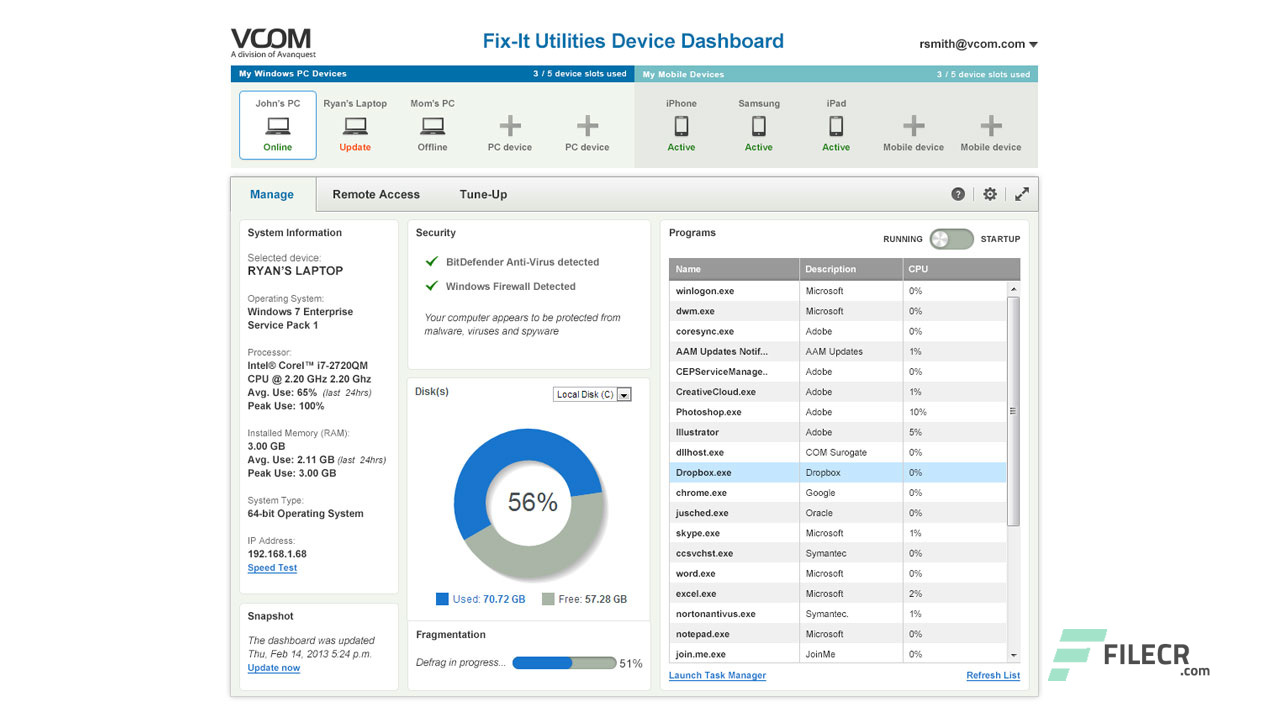This screenshot has width=1280, height=720.
Task: Select the Photoshop.exe row
Action: pyautogui.click(x=838, y=412)
